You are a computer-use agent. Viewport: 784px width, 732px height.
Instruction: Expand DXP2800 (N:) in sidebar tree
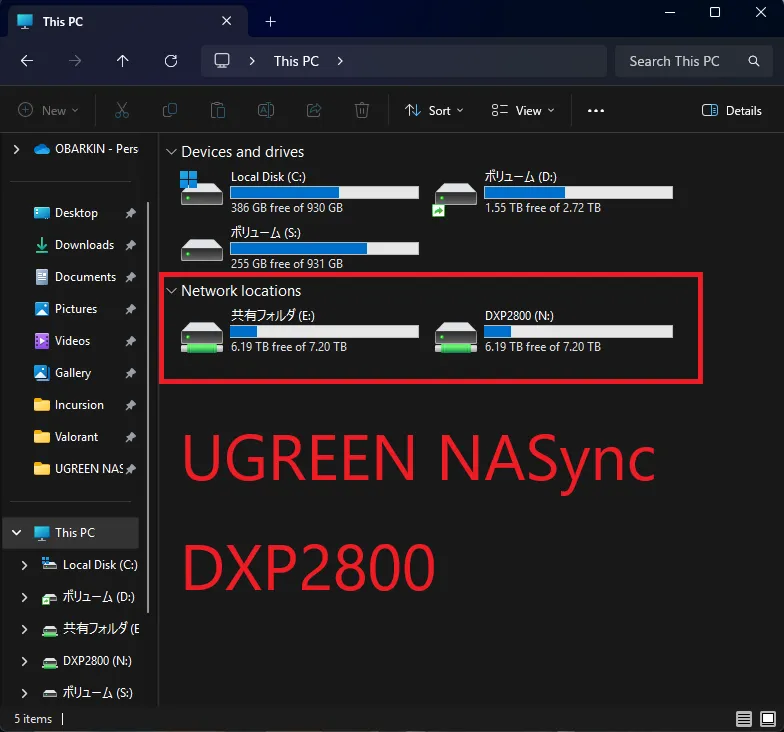[x=24, y=661]
